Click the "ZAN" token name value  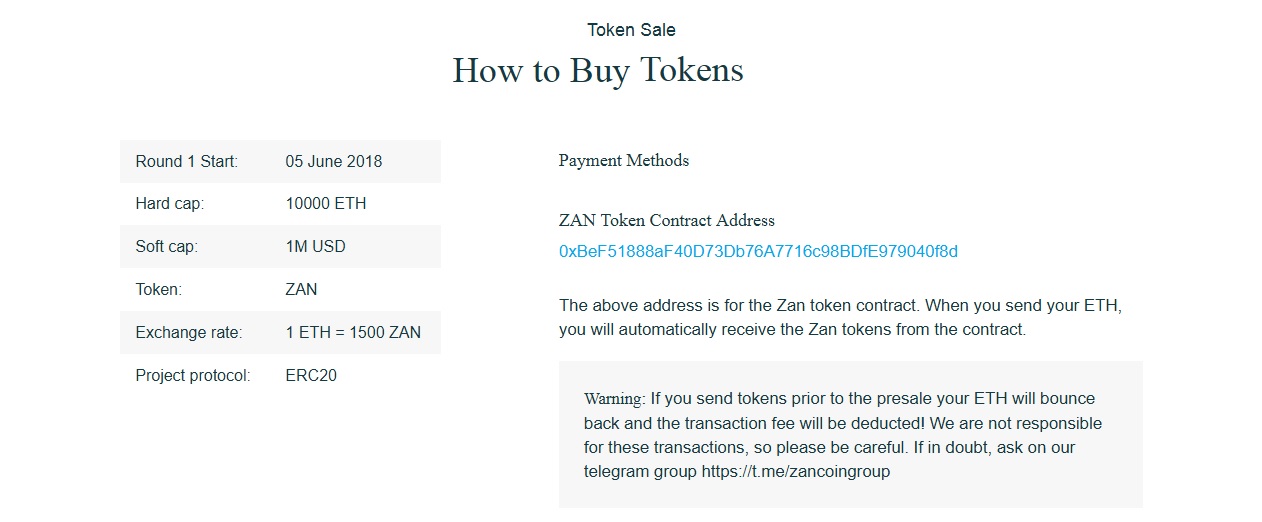pos(301,290)
